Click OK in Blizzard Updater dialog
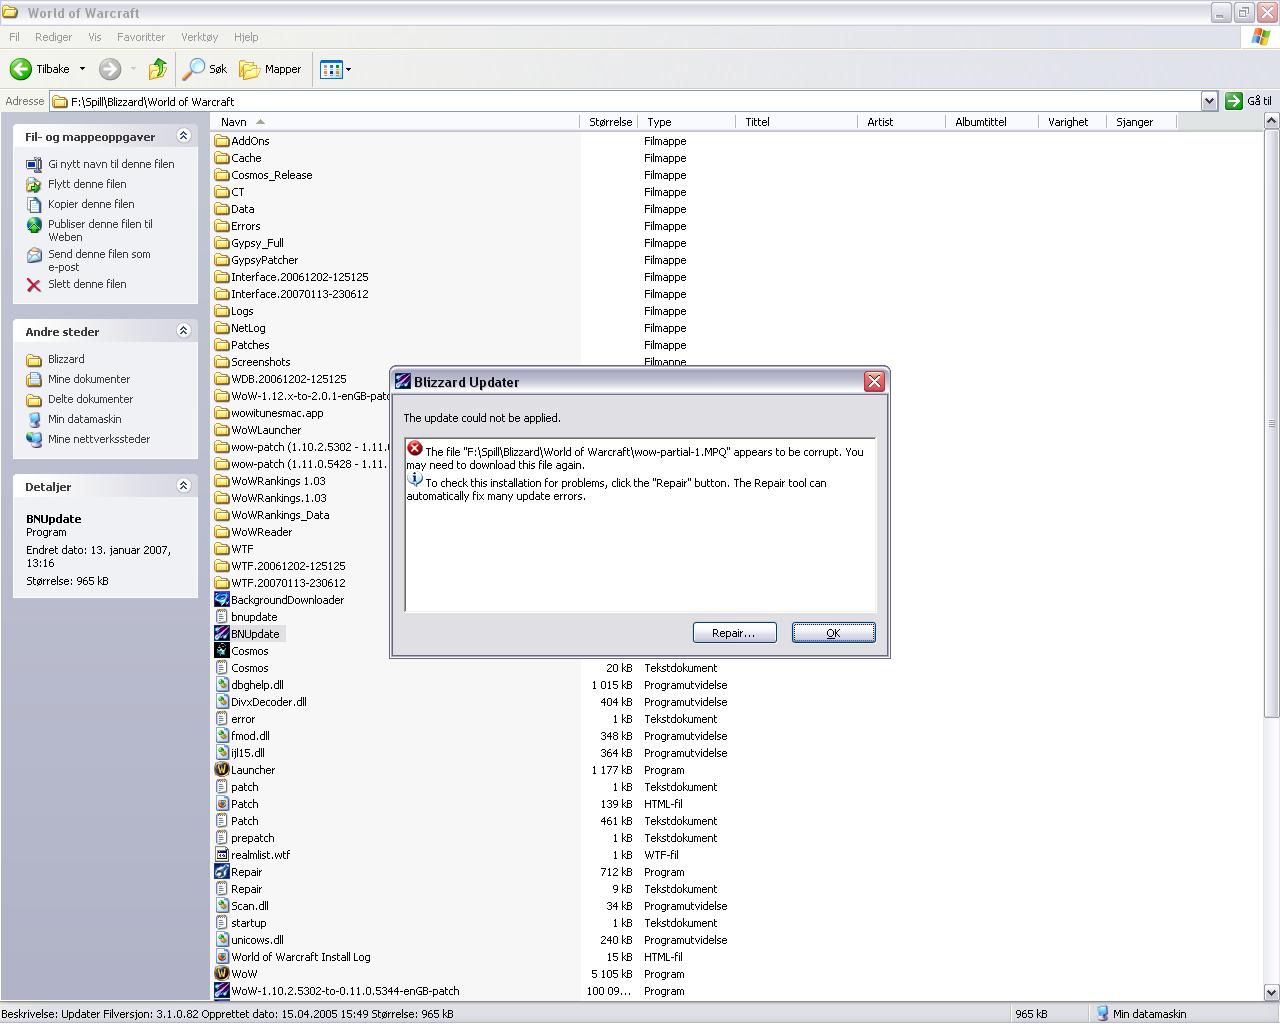Viewport: 1280px width, 1024px height. point(833,633)
